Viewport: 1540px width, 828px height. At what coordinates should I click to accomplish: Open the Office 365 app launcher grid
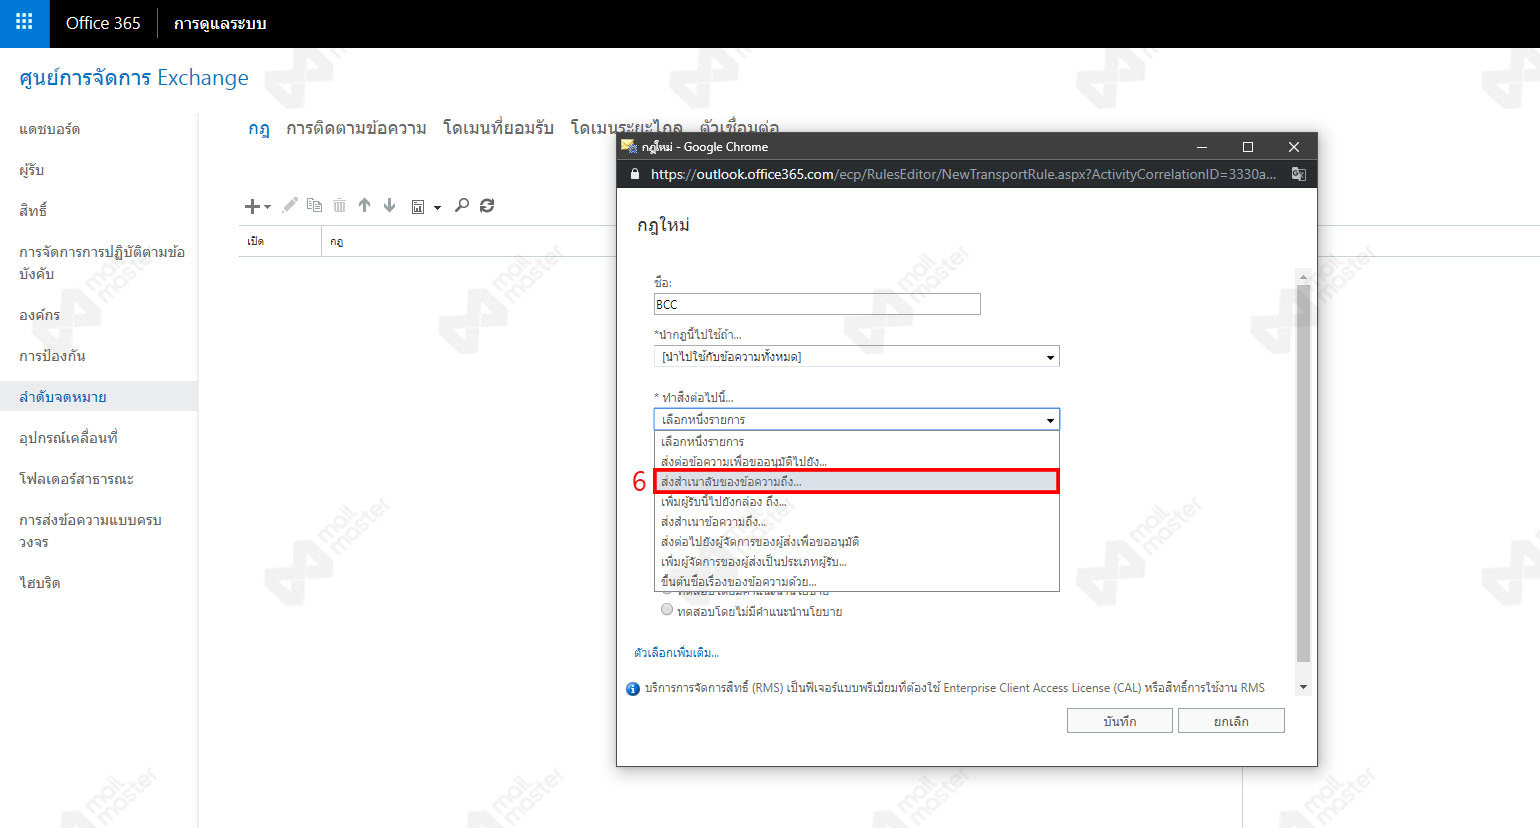[24, 23]
